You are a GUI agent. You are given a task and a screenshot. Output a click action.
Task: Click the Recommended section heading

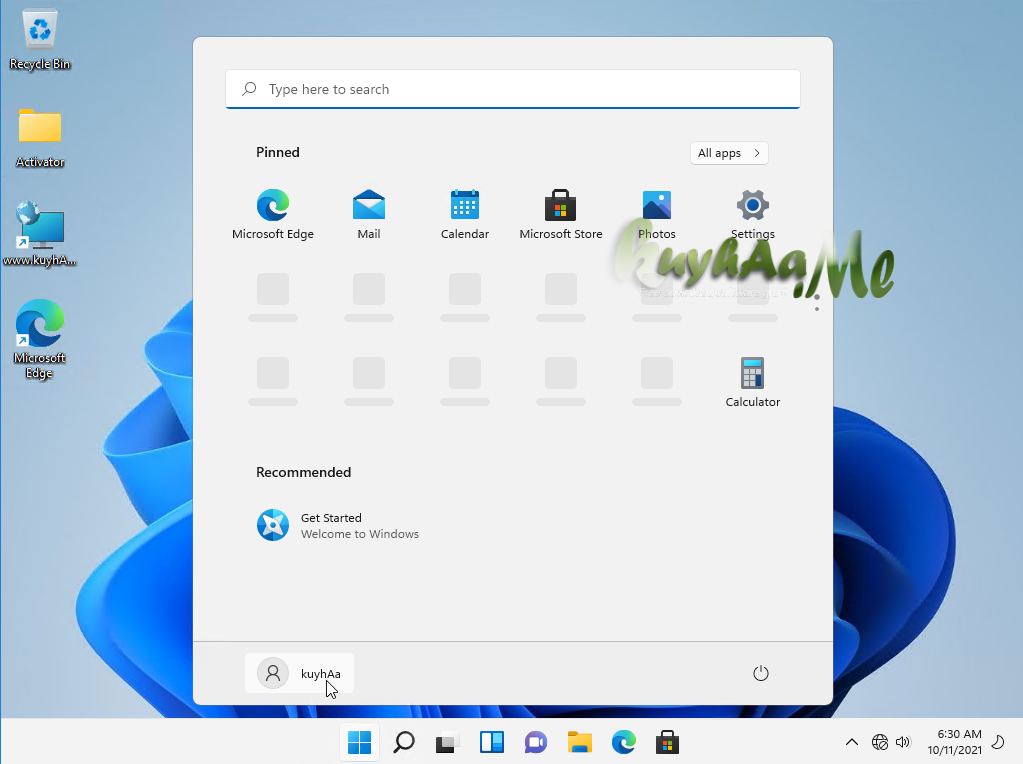[303, 472]
